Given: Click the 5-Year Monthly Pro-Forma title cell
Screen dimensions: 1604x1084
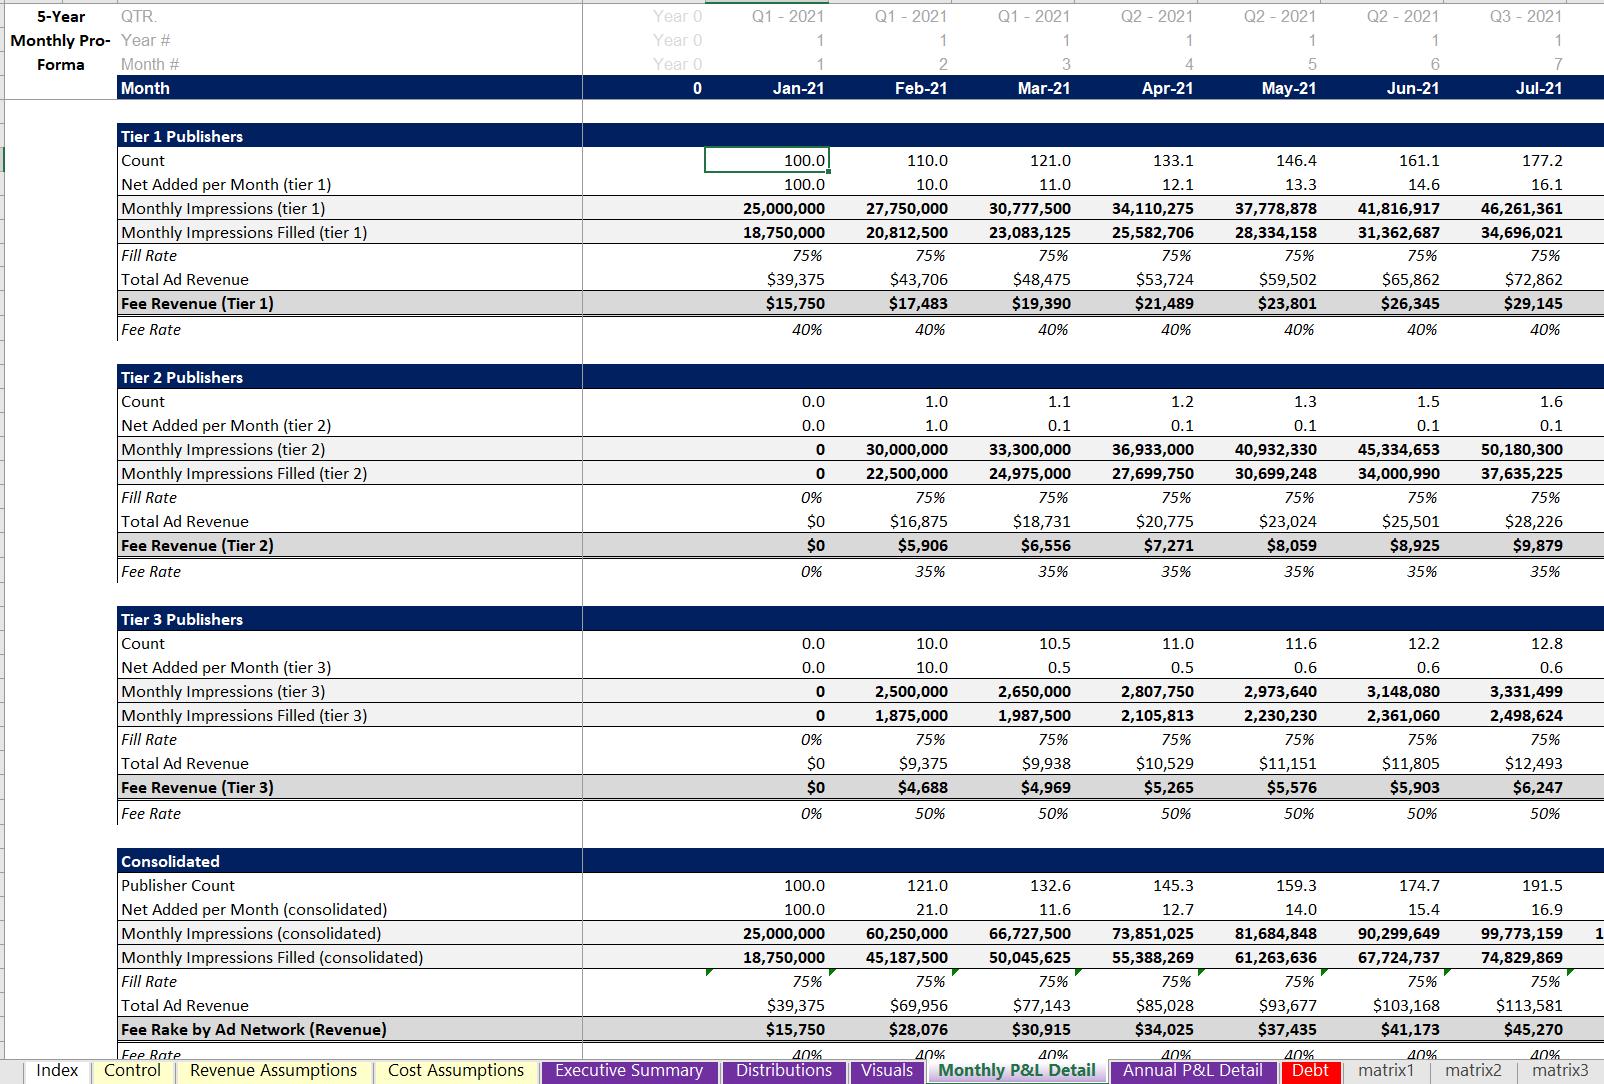Looking at the screenshot, I should coord(61,40).
